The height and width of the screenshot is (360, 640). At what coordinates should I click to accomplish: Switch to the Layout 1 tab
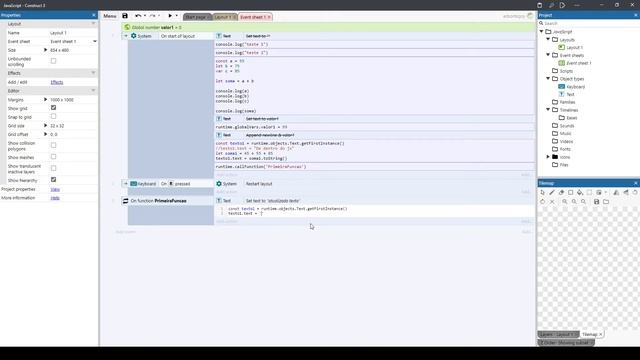pyautogui.click(x=224, y=17)
